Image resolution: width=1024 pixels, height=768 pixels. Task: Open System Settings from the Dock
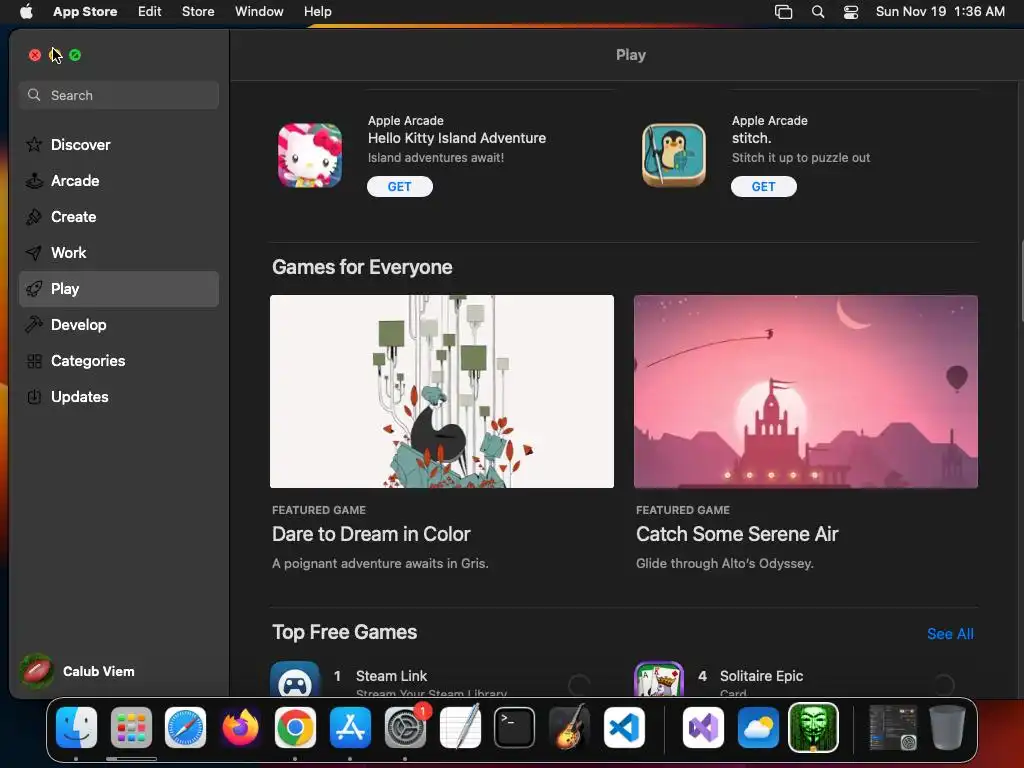405,728
